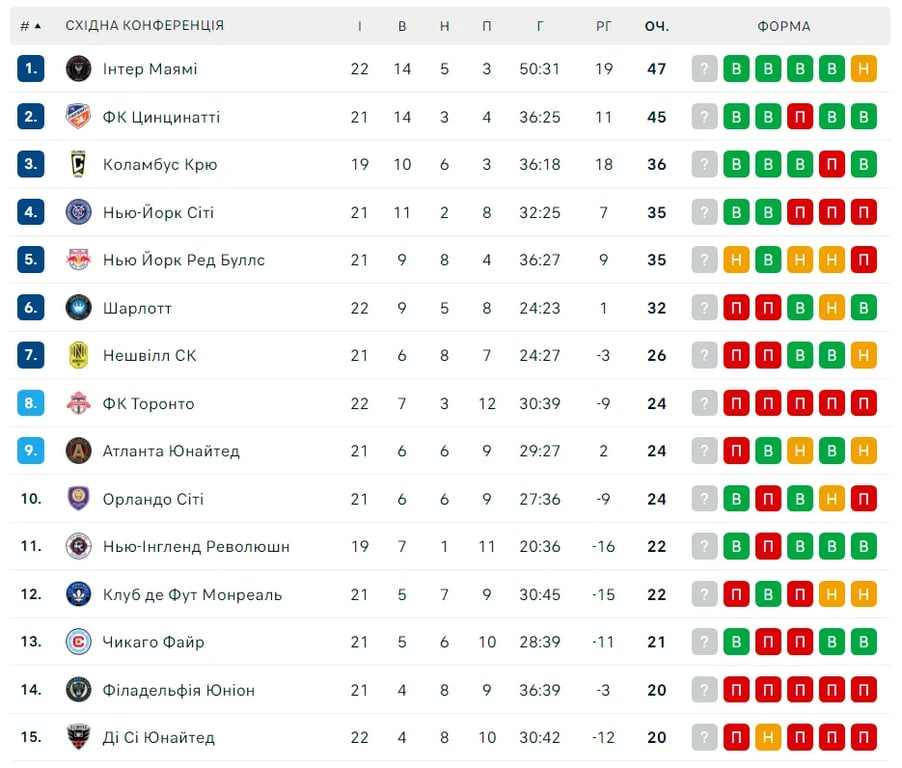
Task: Click the FC Cincinnati team crest
Action: coord(79,117)
